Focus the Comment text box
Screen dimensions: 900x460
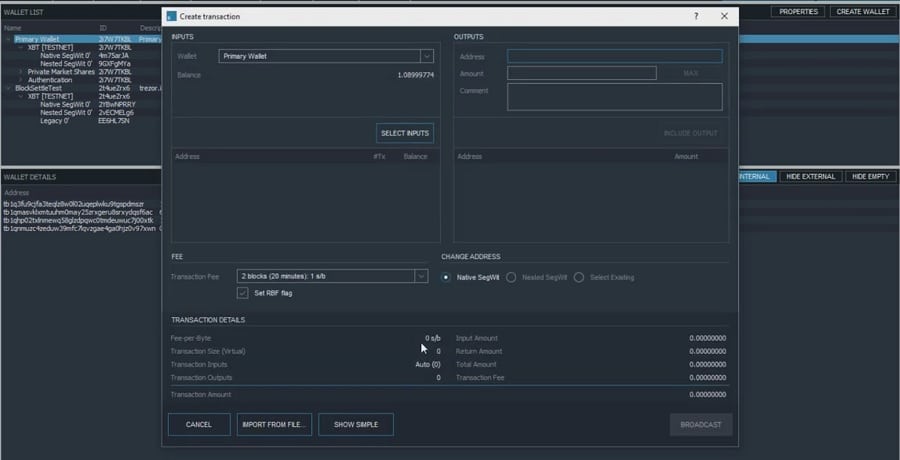tap(614, 96)
